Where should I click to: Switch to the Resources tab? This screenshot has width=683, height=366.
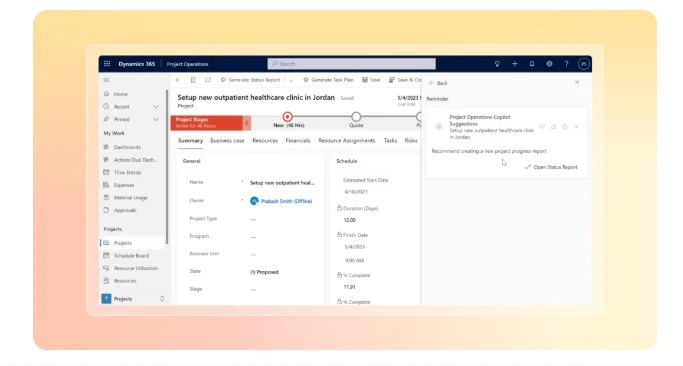click(265, 141)
